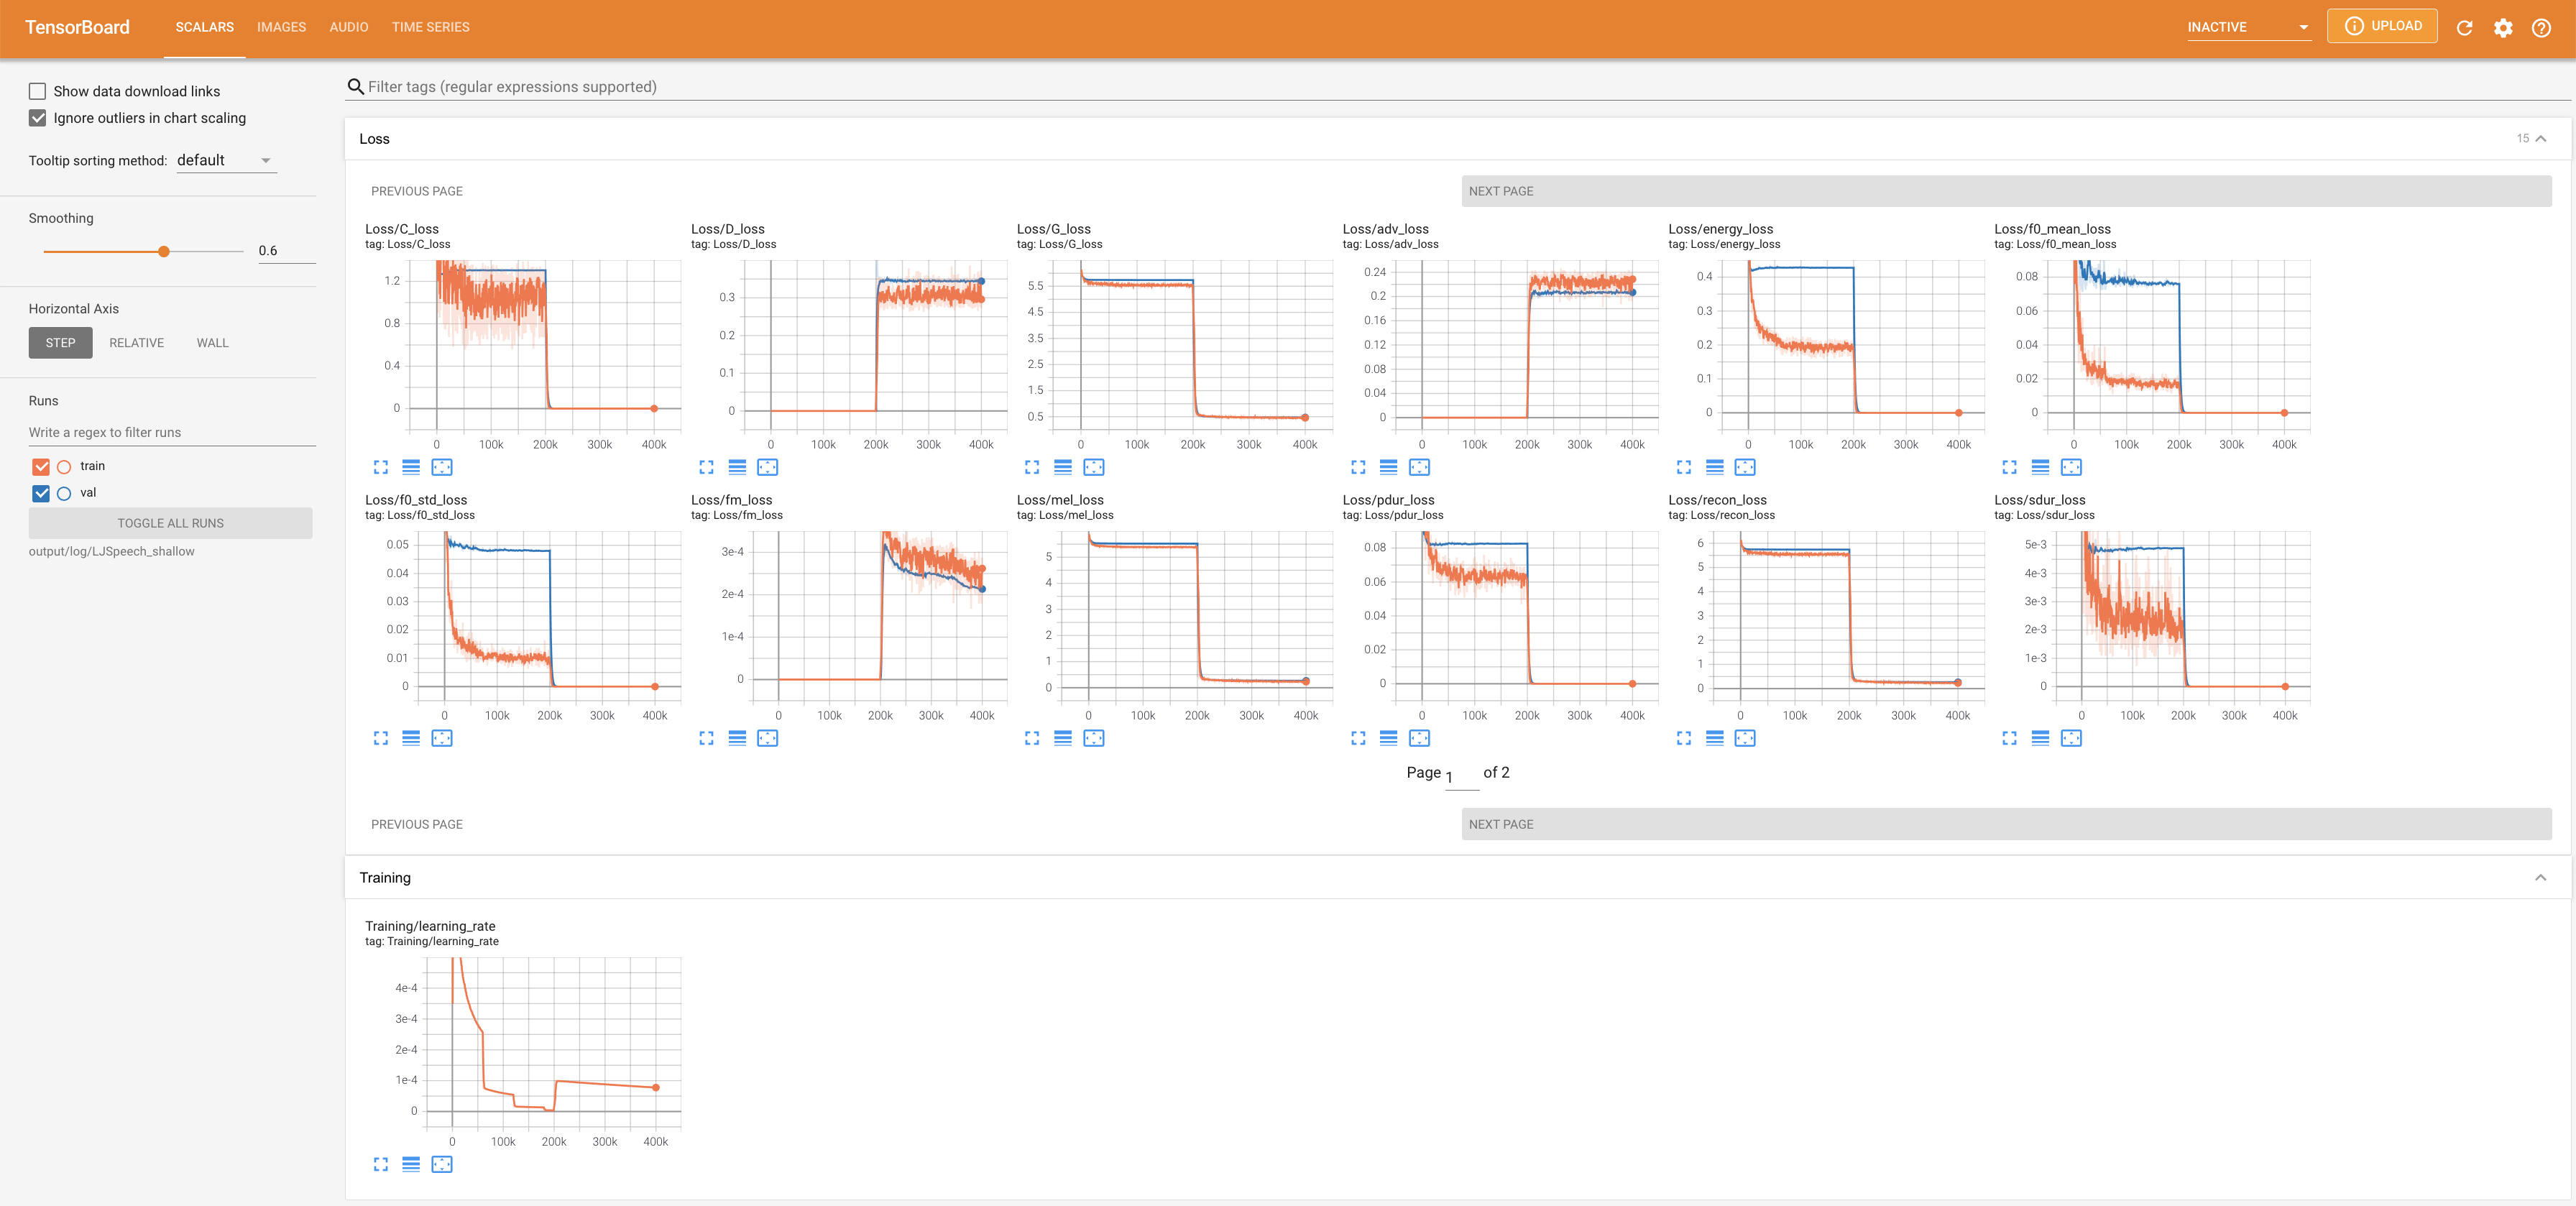2576x1206 pixels.
Task: Fit domain to data on Loss/G_loss chart
Action: pos(1093,467)
